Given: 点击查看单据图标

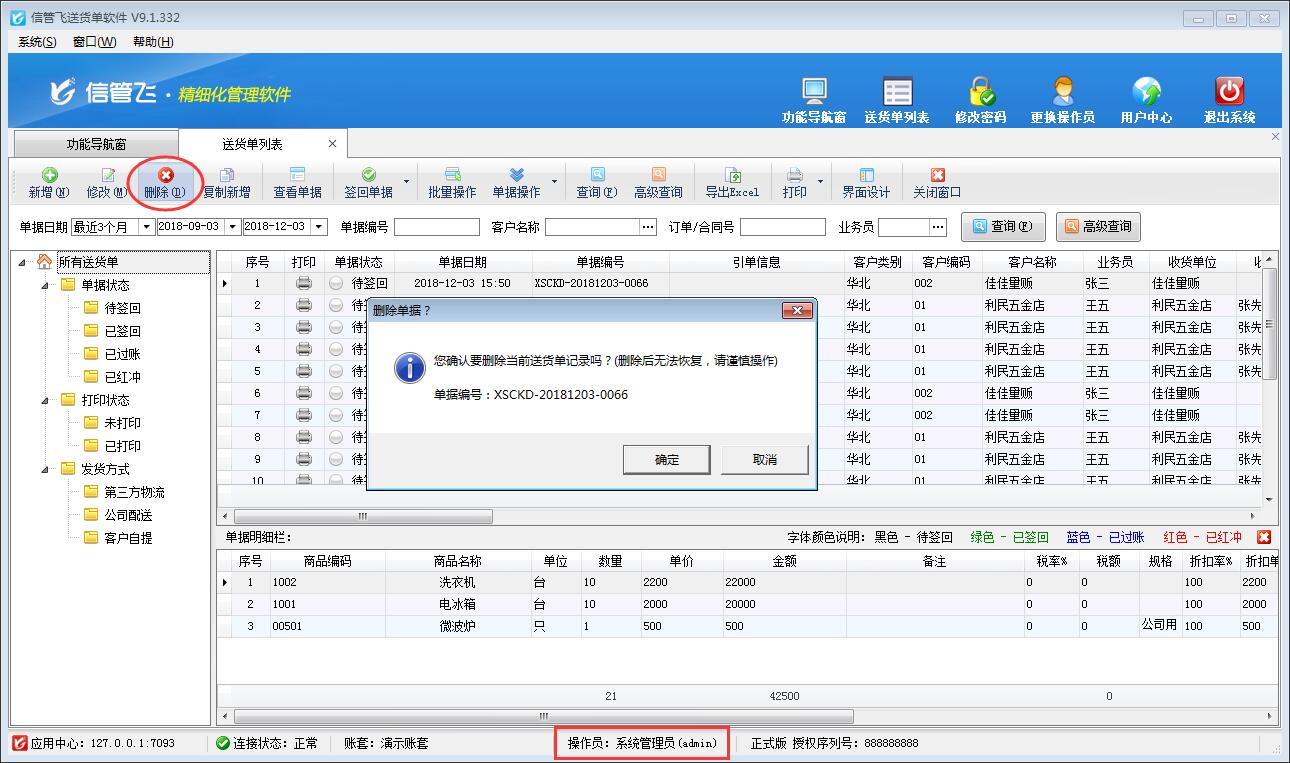Looking at the screenshot, I should click(x=297, y=181).
